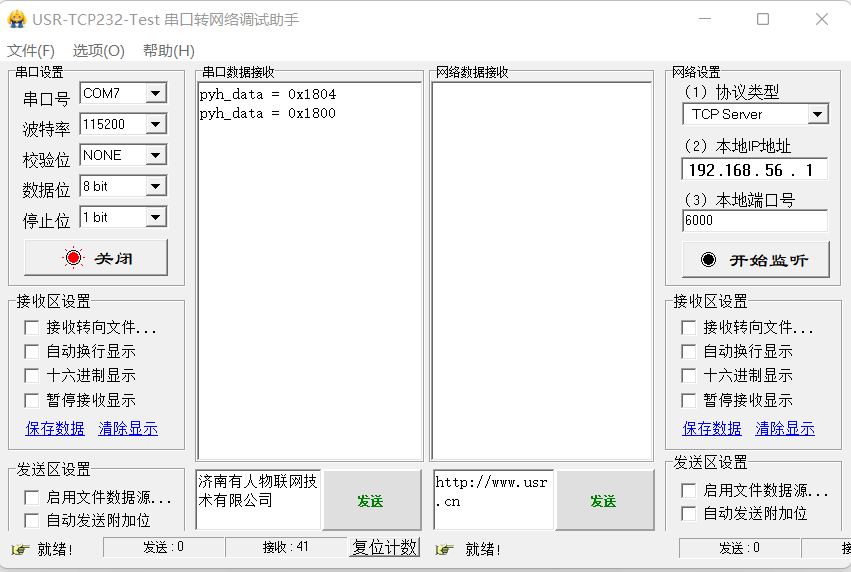Viewport: 851px width, 572px height.
Task: Expand the 波特率 115200 dropdown
Action: pos(156,124)
